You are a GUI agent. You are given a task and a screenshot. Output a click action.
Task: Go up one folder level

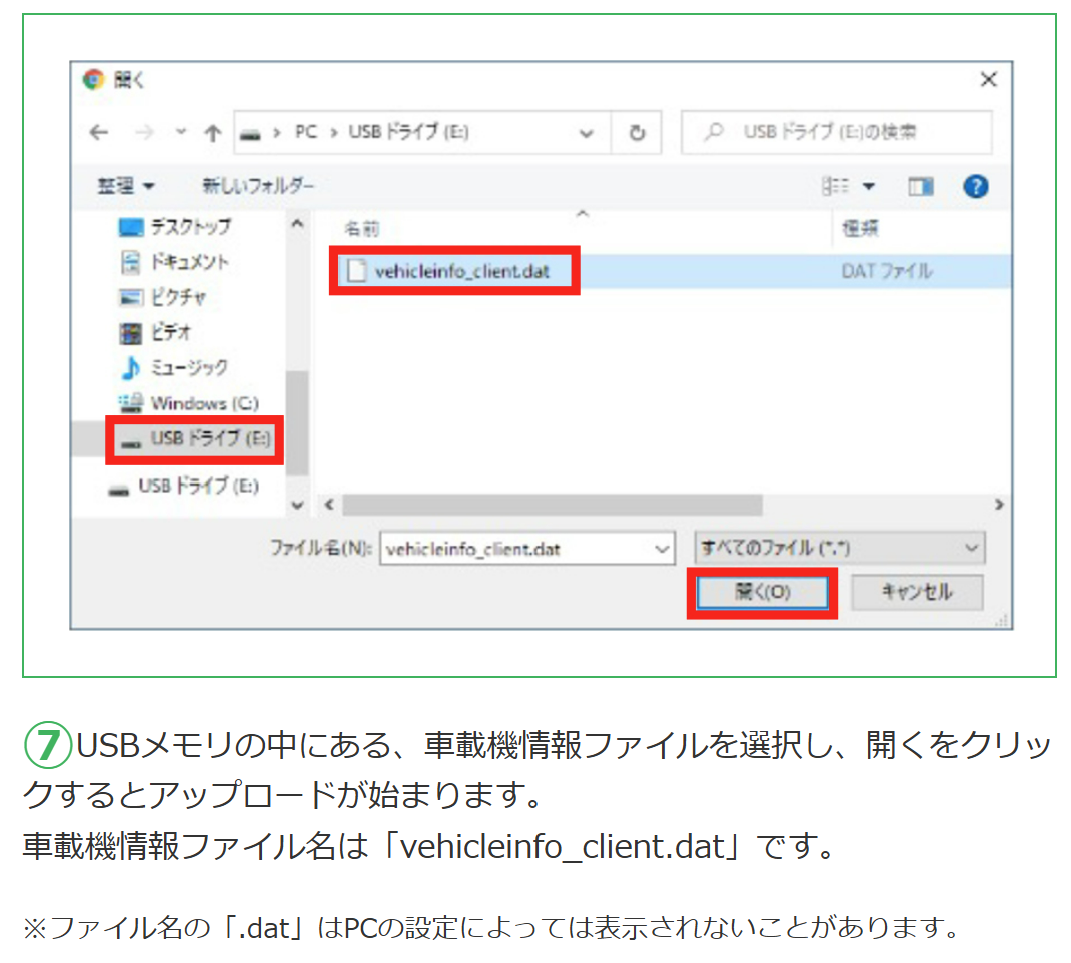tap(212, 133)
